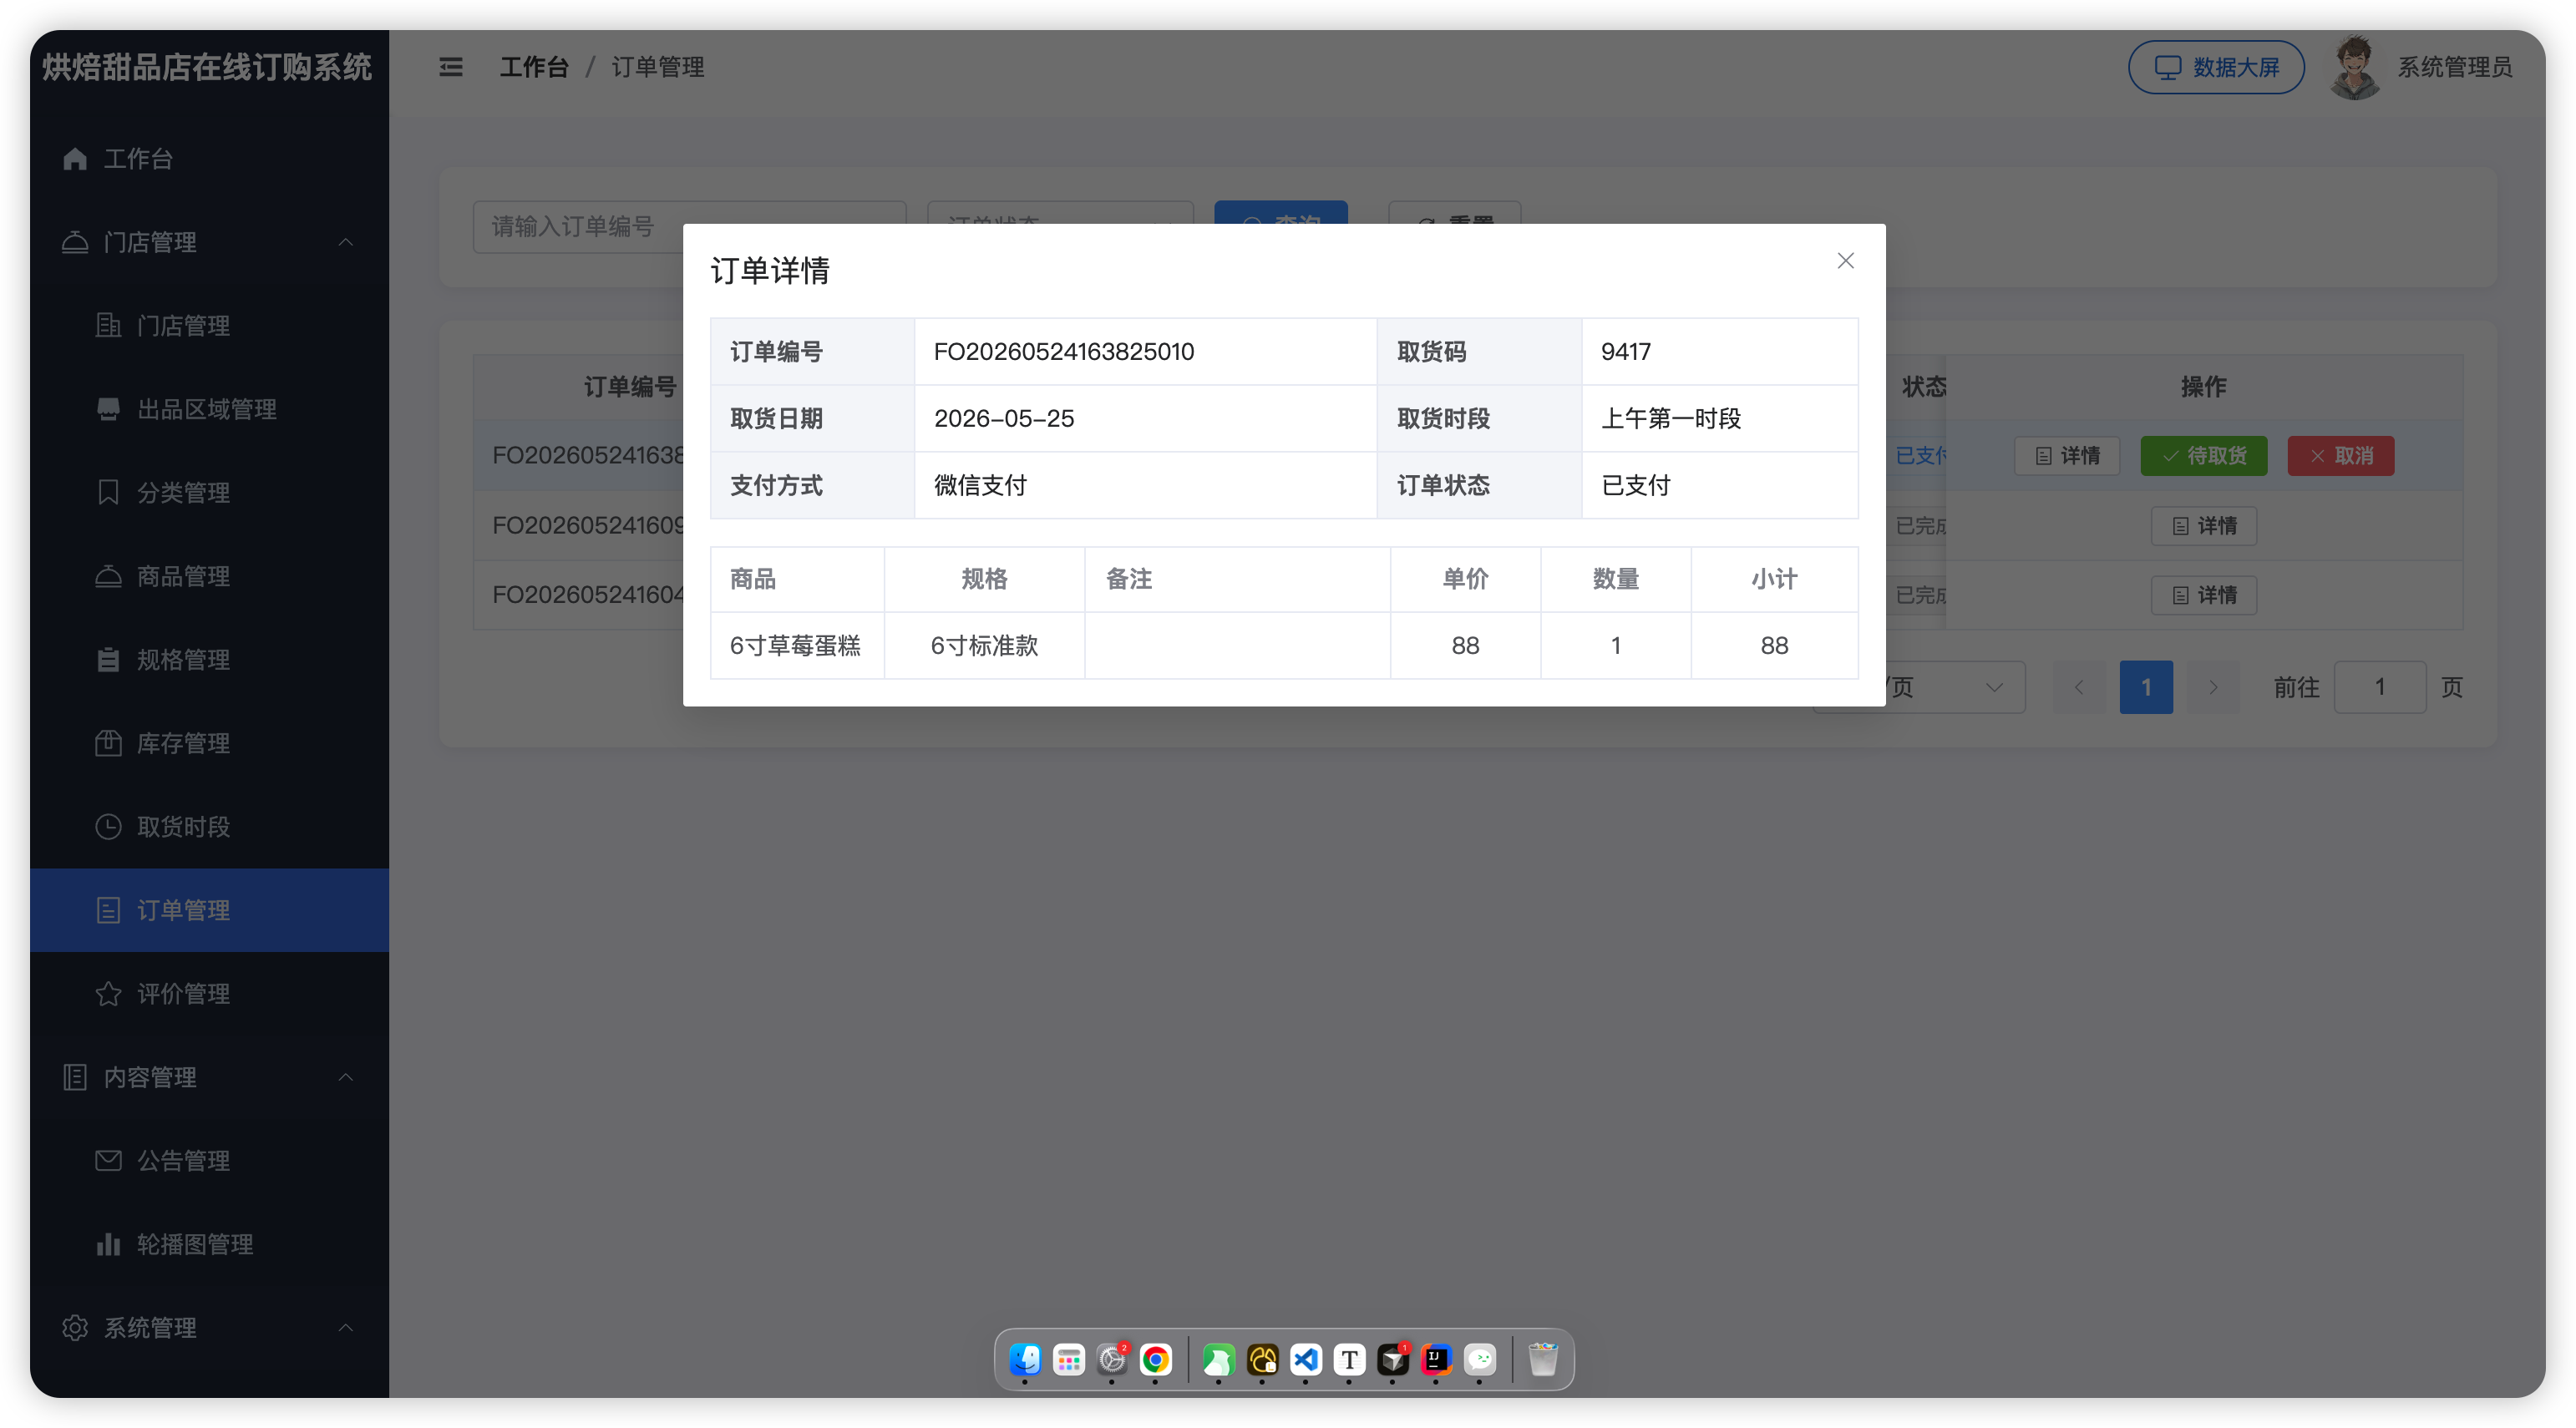Click 详情 in the second order row
This screenshot has width=2576, height=1428.
click(x=2203, y=525)
